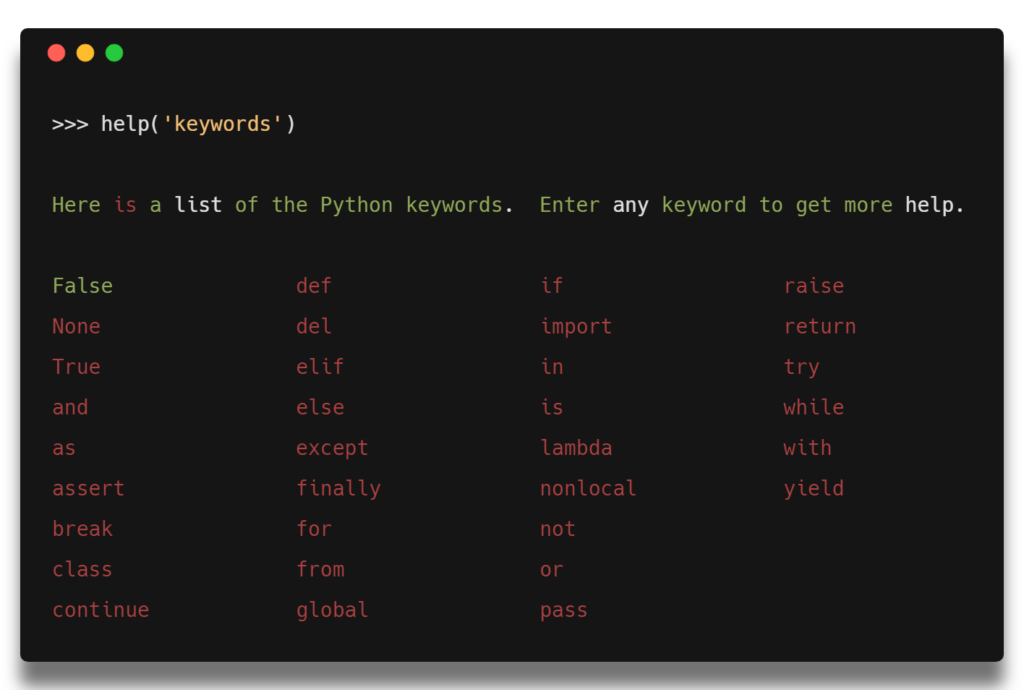Select the 'yield' keyword
The image size is (1024, 690).
(814, 489)
